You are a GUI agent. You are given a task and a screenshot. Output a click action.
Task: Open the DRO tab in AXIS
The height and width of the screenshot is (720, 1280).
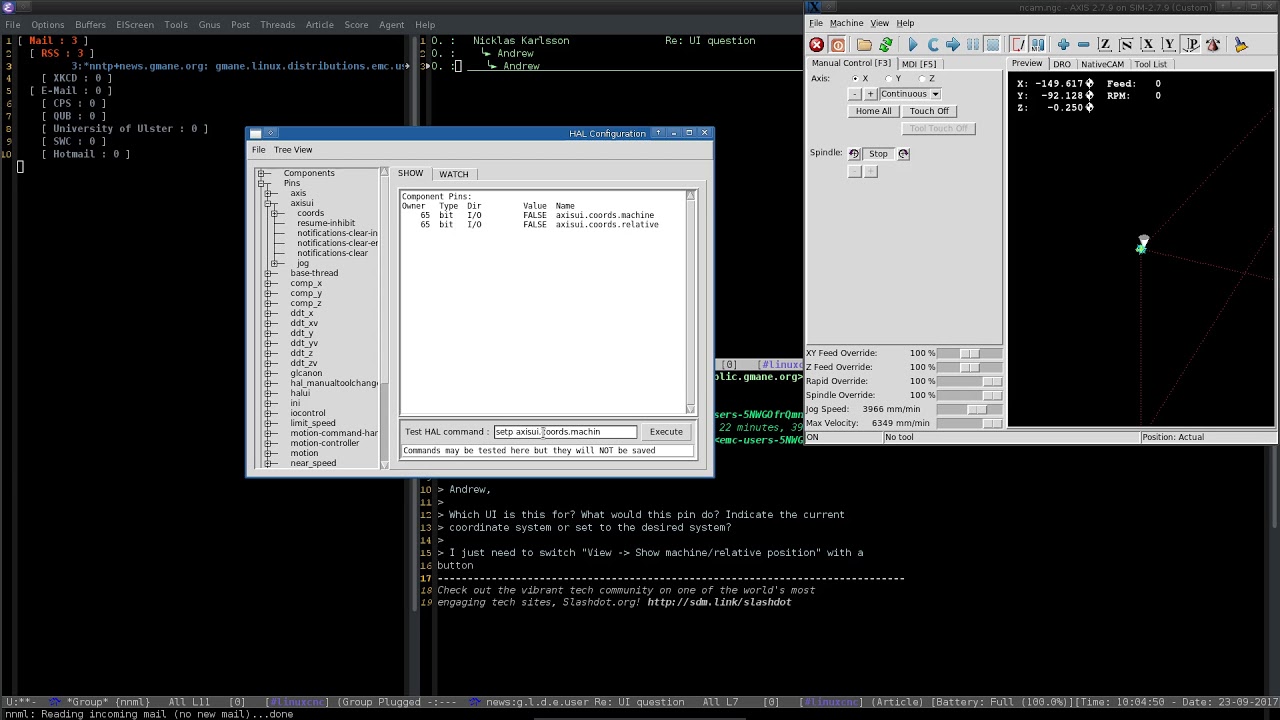tap(1062, 64)
